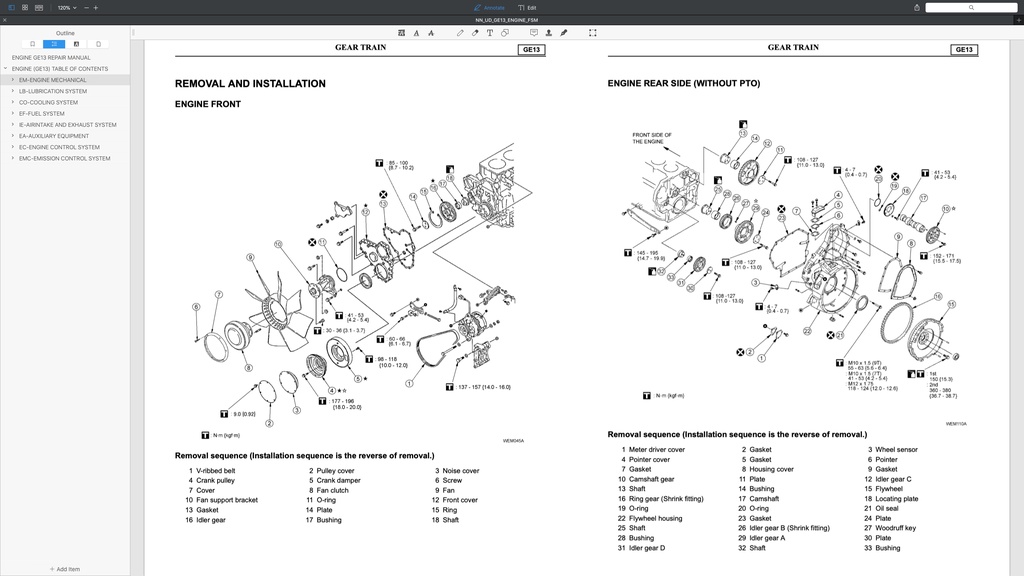Select the Eraser tool
This screenshot has width=1024, height=576.
pos(474,32)
